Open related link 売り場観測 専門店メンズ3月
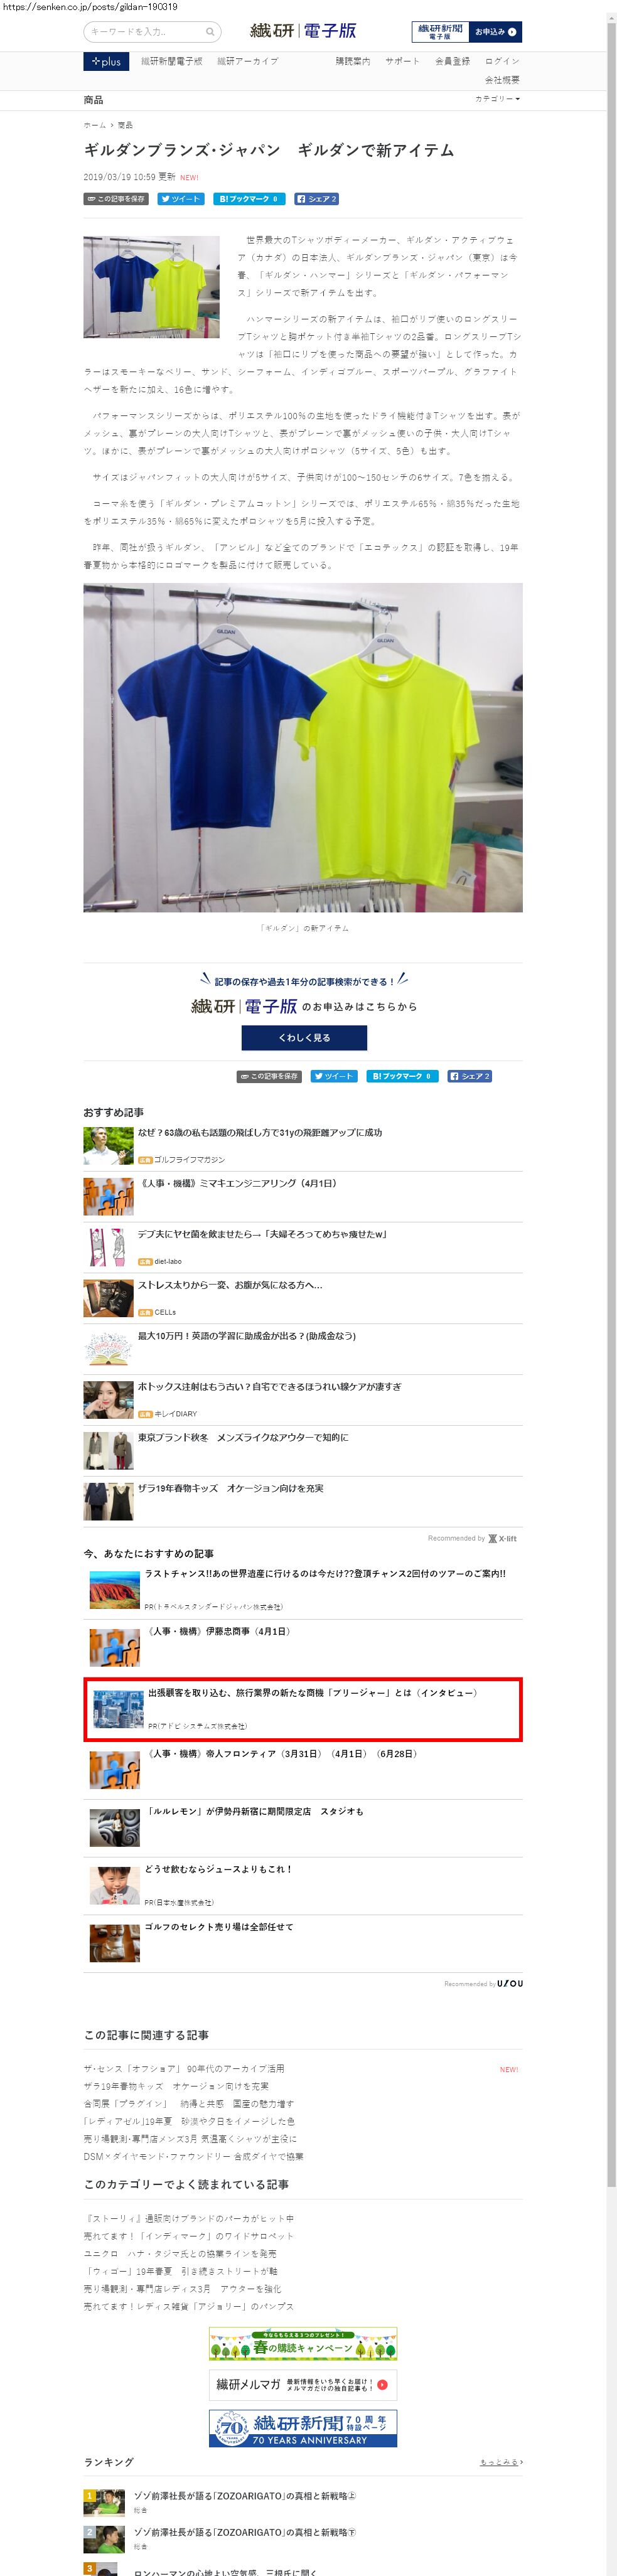This screenshot has width=617, height=2576. pyautogui.click(x=190, y=2138)
